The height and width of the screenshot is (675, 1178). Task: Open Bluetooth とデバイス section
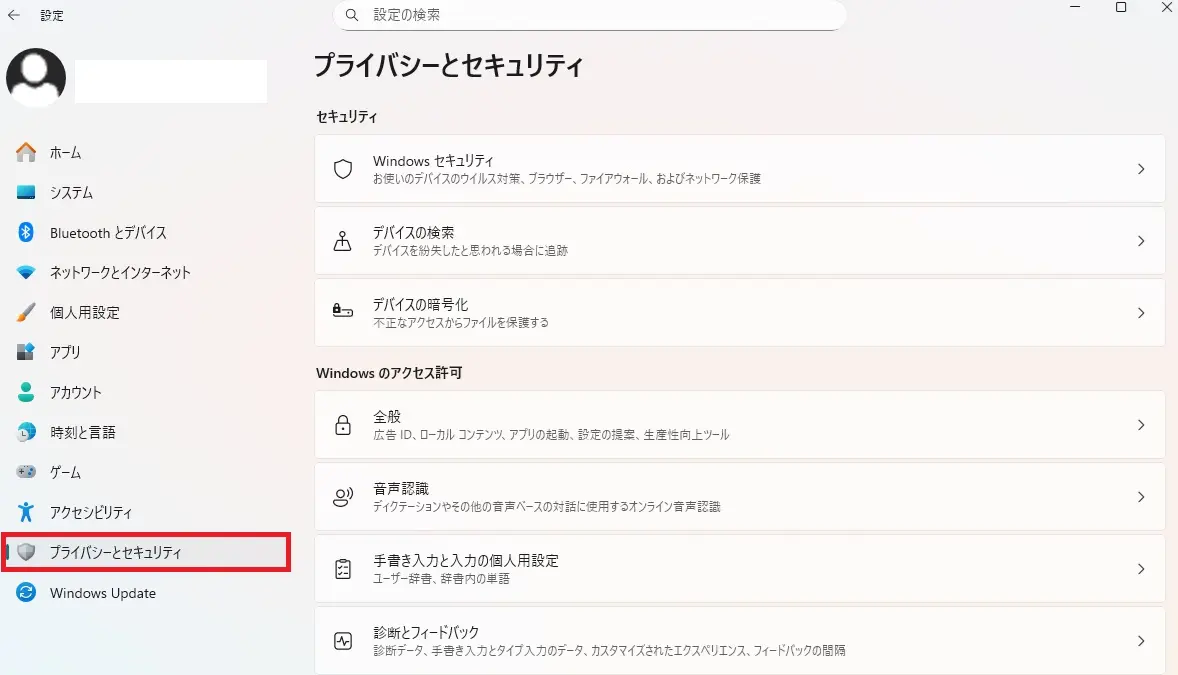[146, 232]
